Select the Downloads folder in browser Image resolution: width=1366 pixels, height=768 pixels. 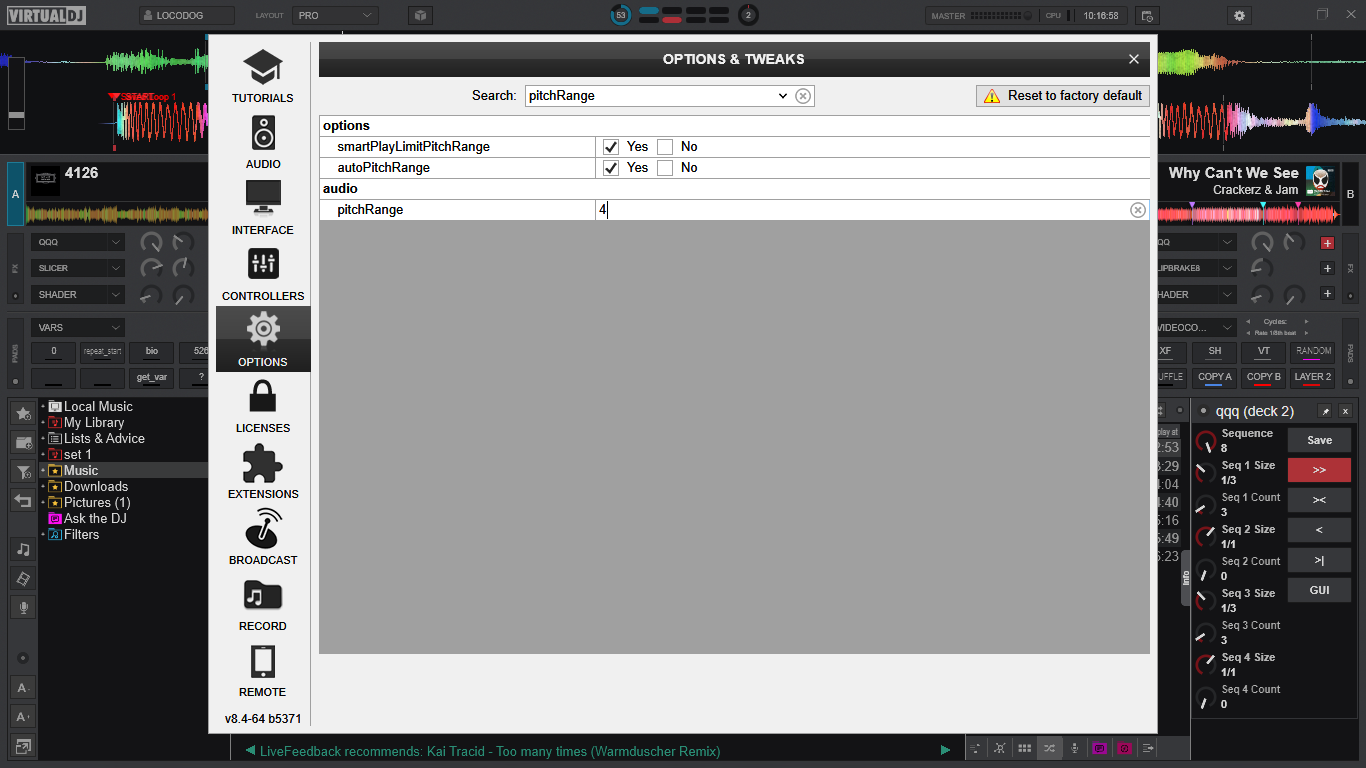pos(96,487)
